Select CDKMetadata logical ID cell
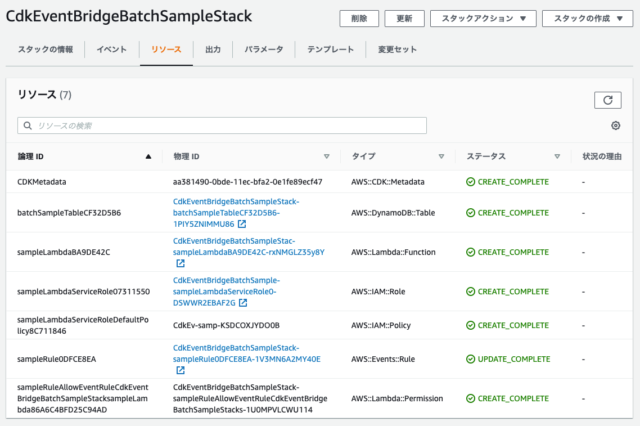This screenshot has width=640, height=426. click(42, 182)
